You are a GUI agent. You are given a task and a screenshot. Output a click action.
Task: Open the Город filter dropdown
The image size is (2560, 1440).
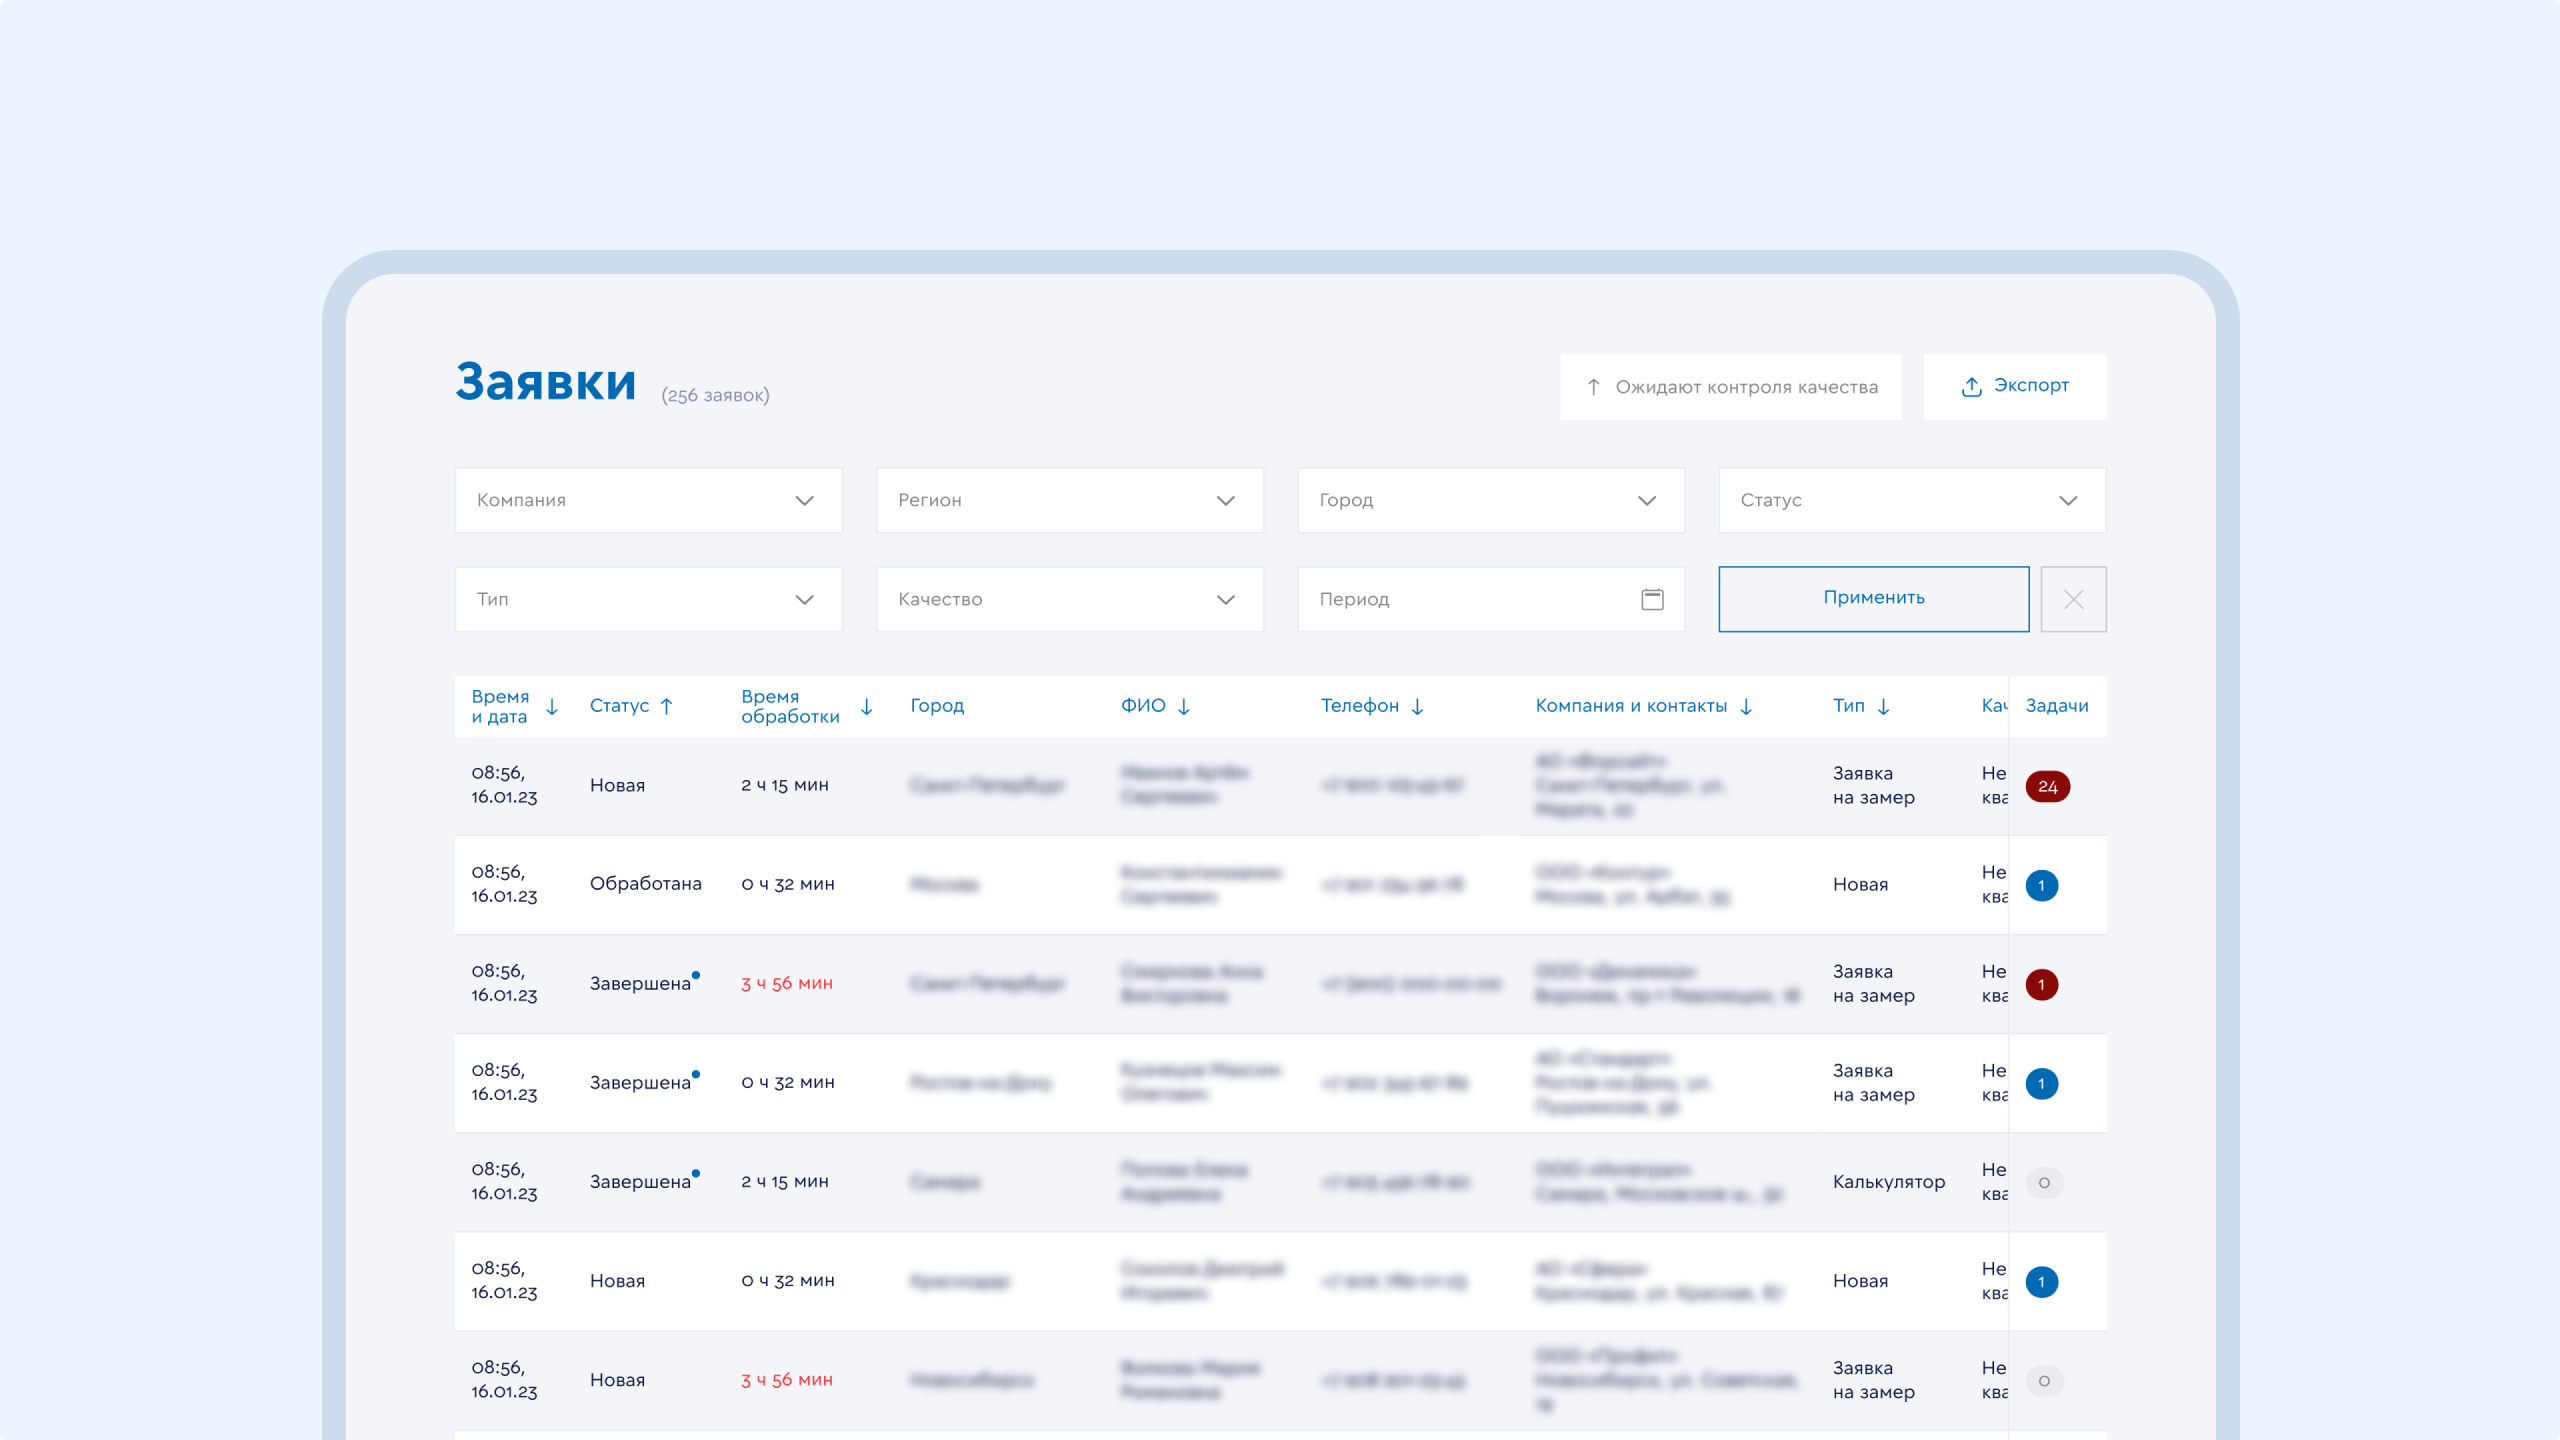pyautogui.click(x=1491, y=500)
